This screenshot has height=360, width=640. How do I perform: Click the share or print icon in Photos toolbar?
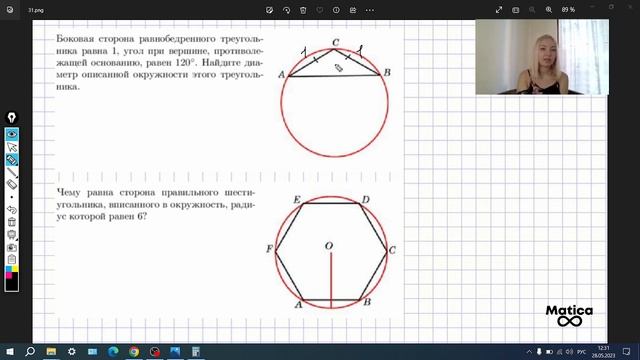pos(353,10)
